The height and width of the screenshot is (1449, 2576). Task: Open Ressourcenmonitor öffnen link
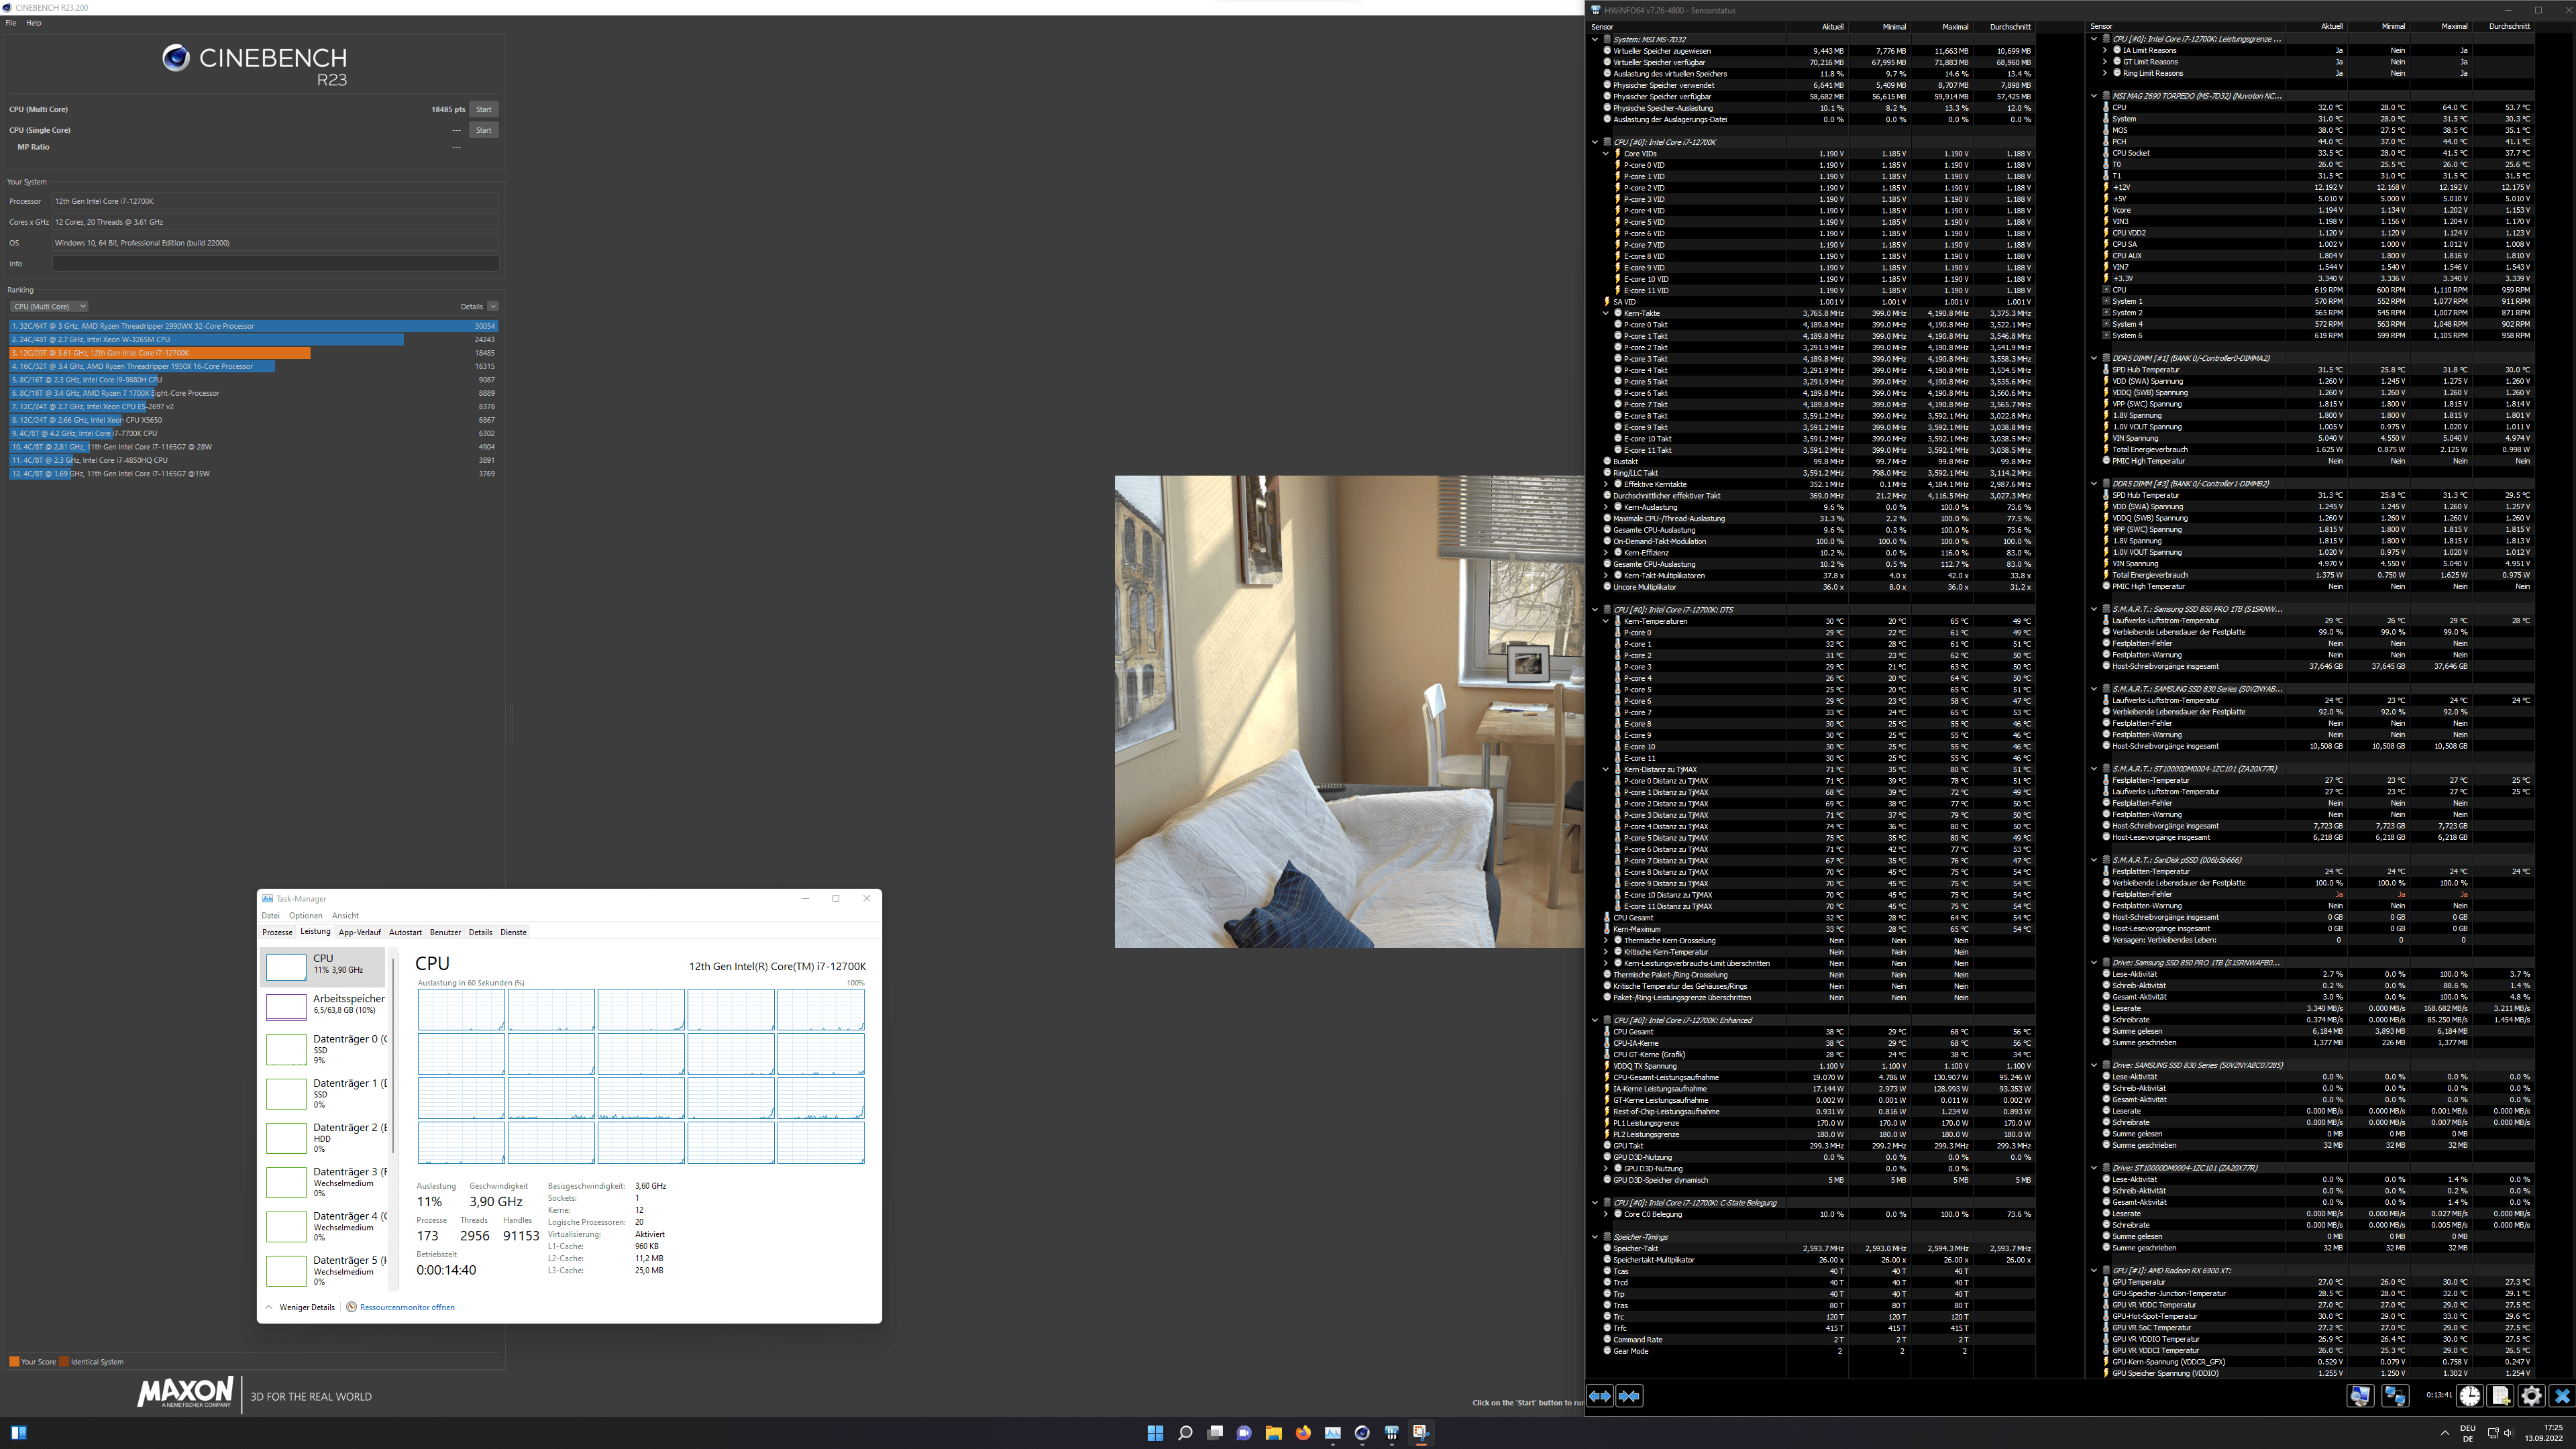tap(400, 1307)
